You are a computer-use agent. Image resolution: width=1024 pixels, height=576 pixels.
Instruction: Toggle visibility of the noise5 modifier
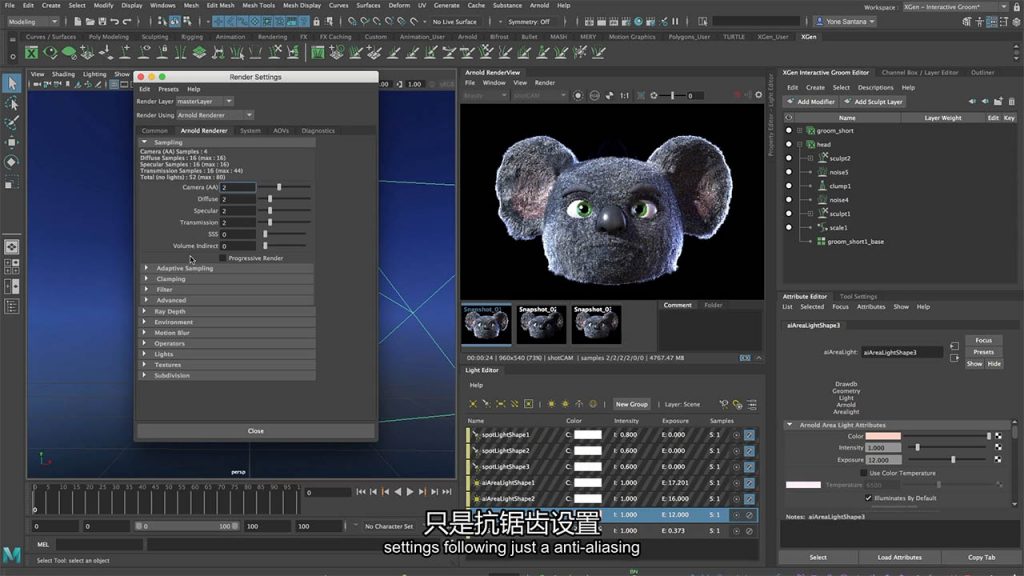(788, 172)
